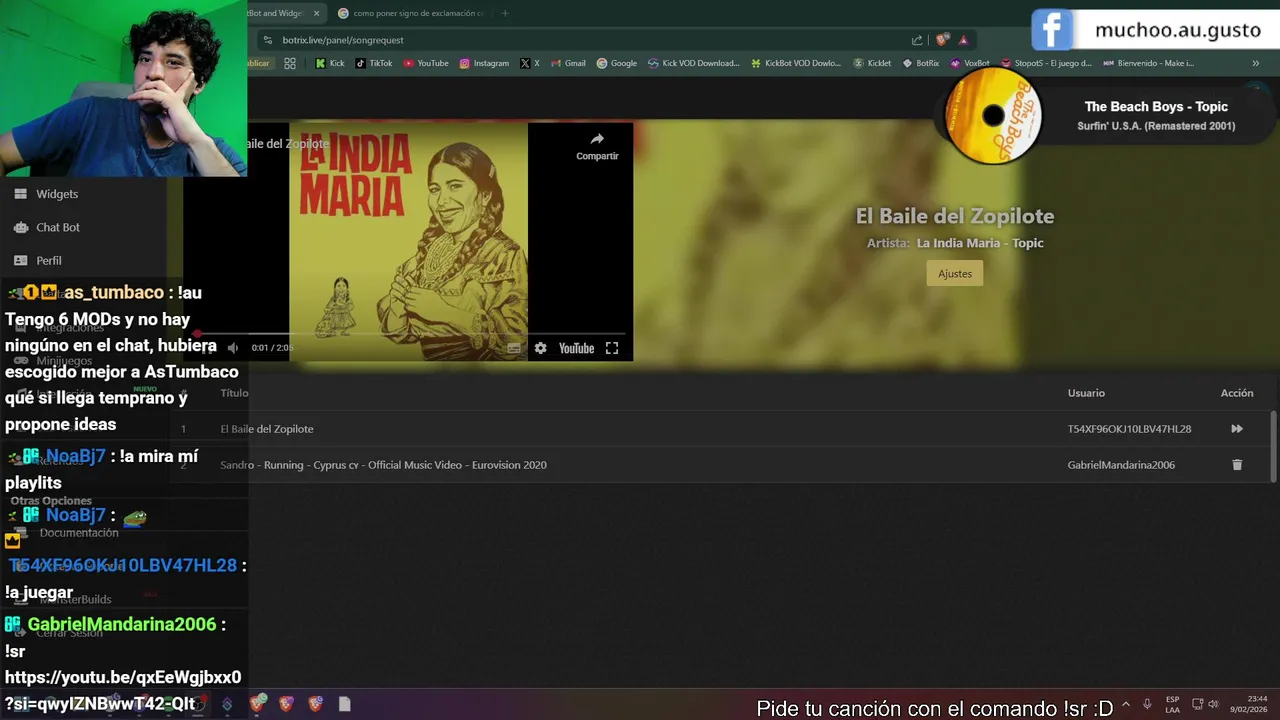Image resolution: width=1280 pixels, height=720 pixels.
Task: Open Documentación in the sidebar
Action: pos(79,533)
